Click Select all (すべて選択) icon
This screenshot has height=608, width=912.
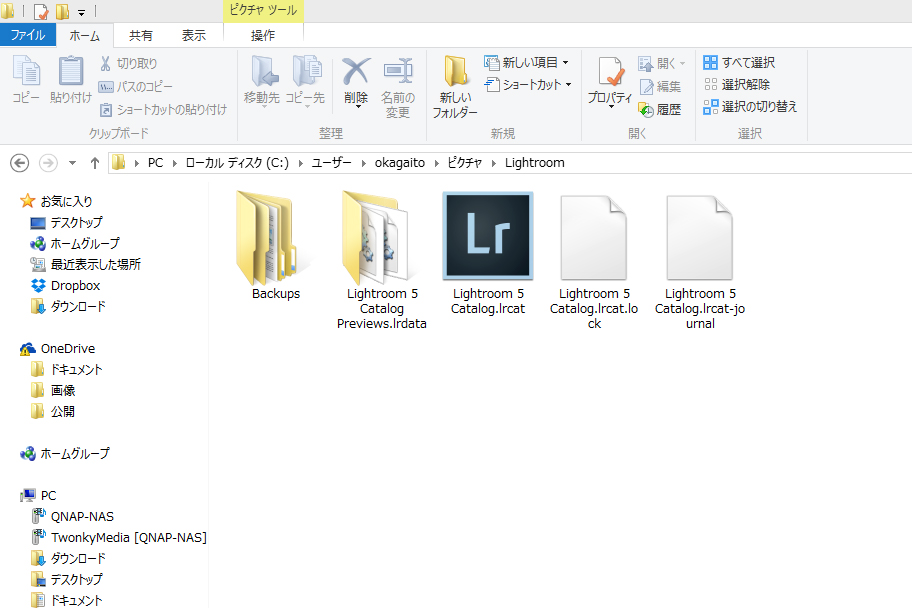click(x=710, y=62)
